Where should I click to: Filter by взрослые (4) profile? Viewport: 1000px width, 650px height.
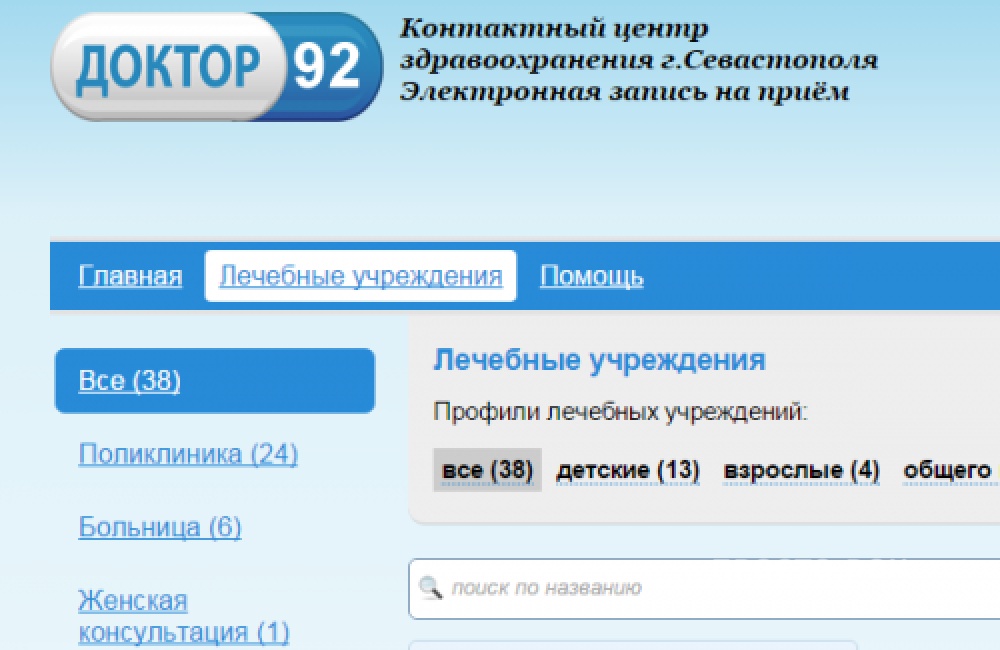pyautogui.click(x=801, y=470)
